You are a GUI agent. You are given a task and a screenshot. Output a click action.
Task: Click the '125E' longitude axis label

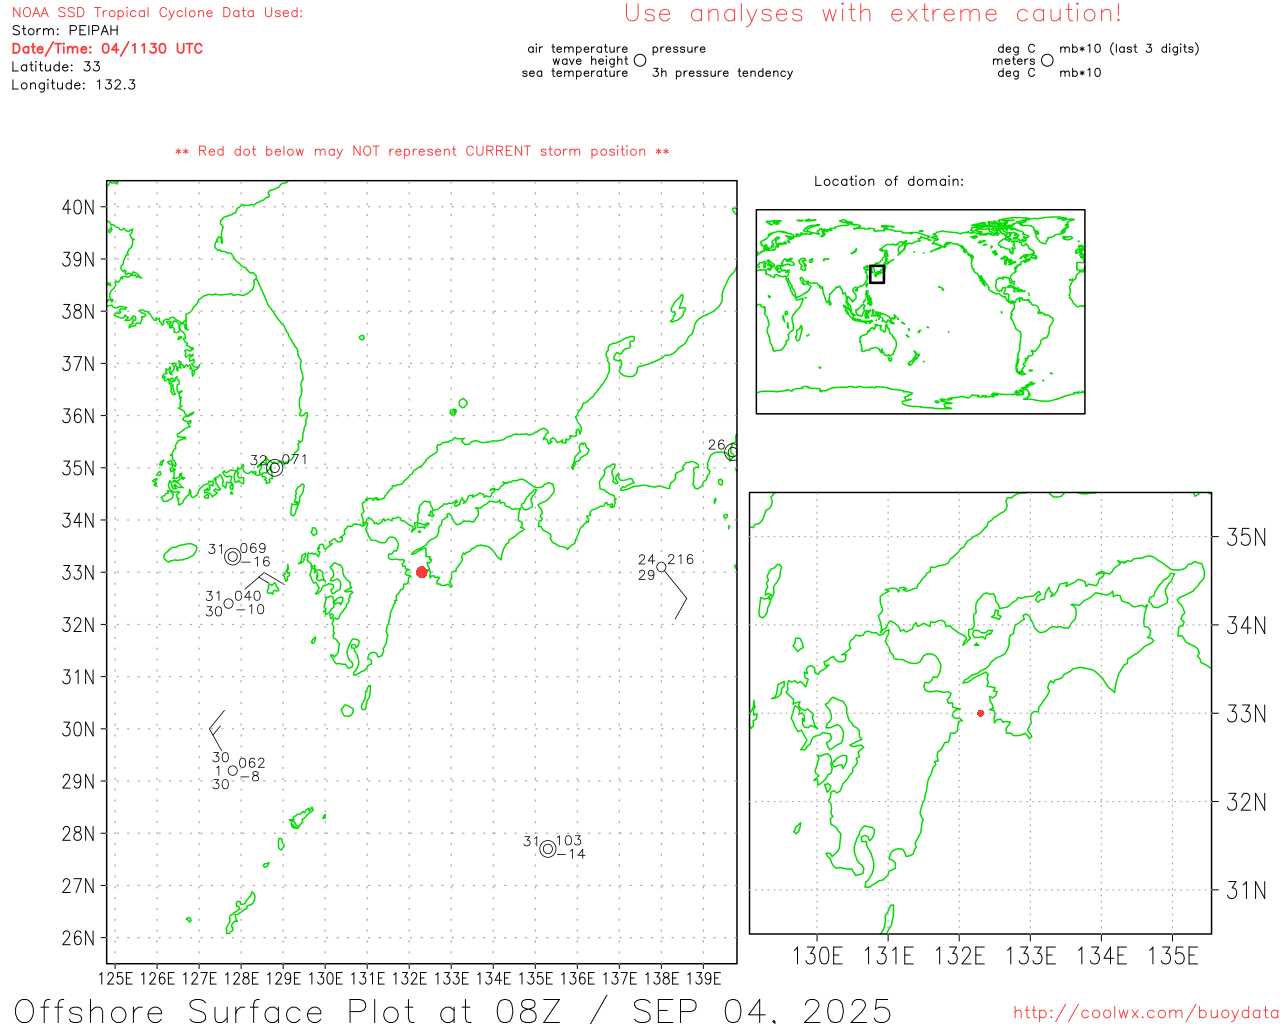click(115, 978)
